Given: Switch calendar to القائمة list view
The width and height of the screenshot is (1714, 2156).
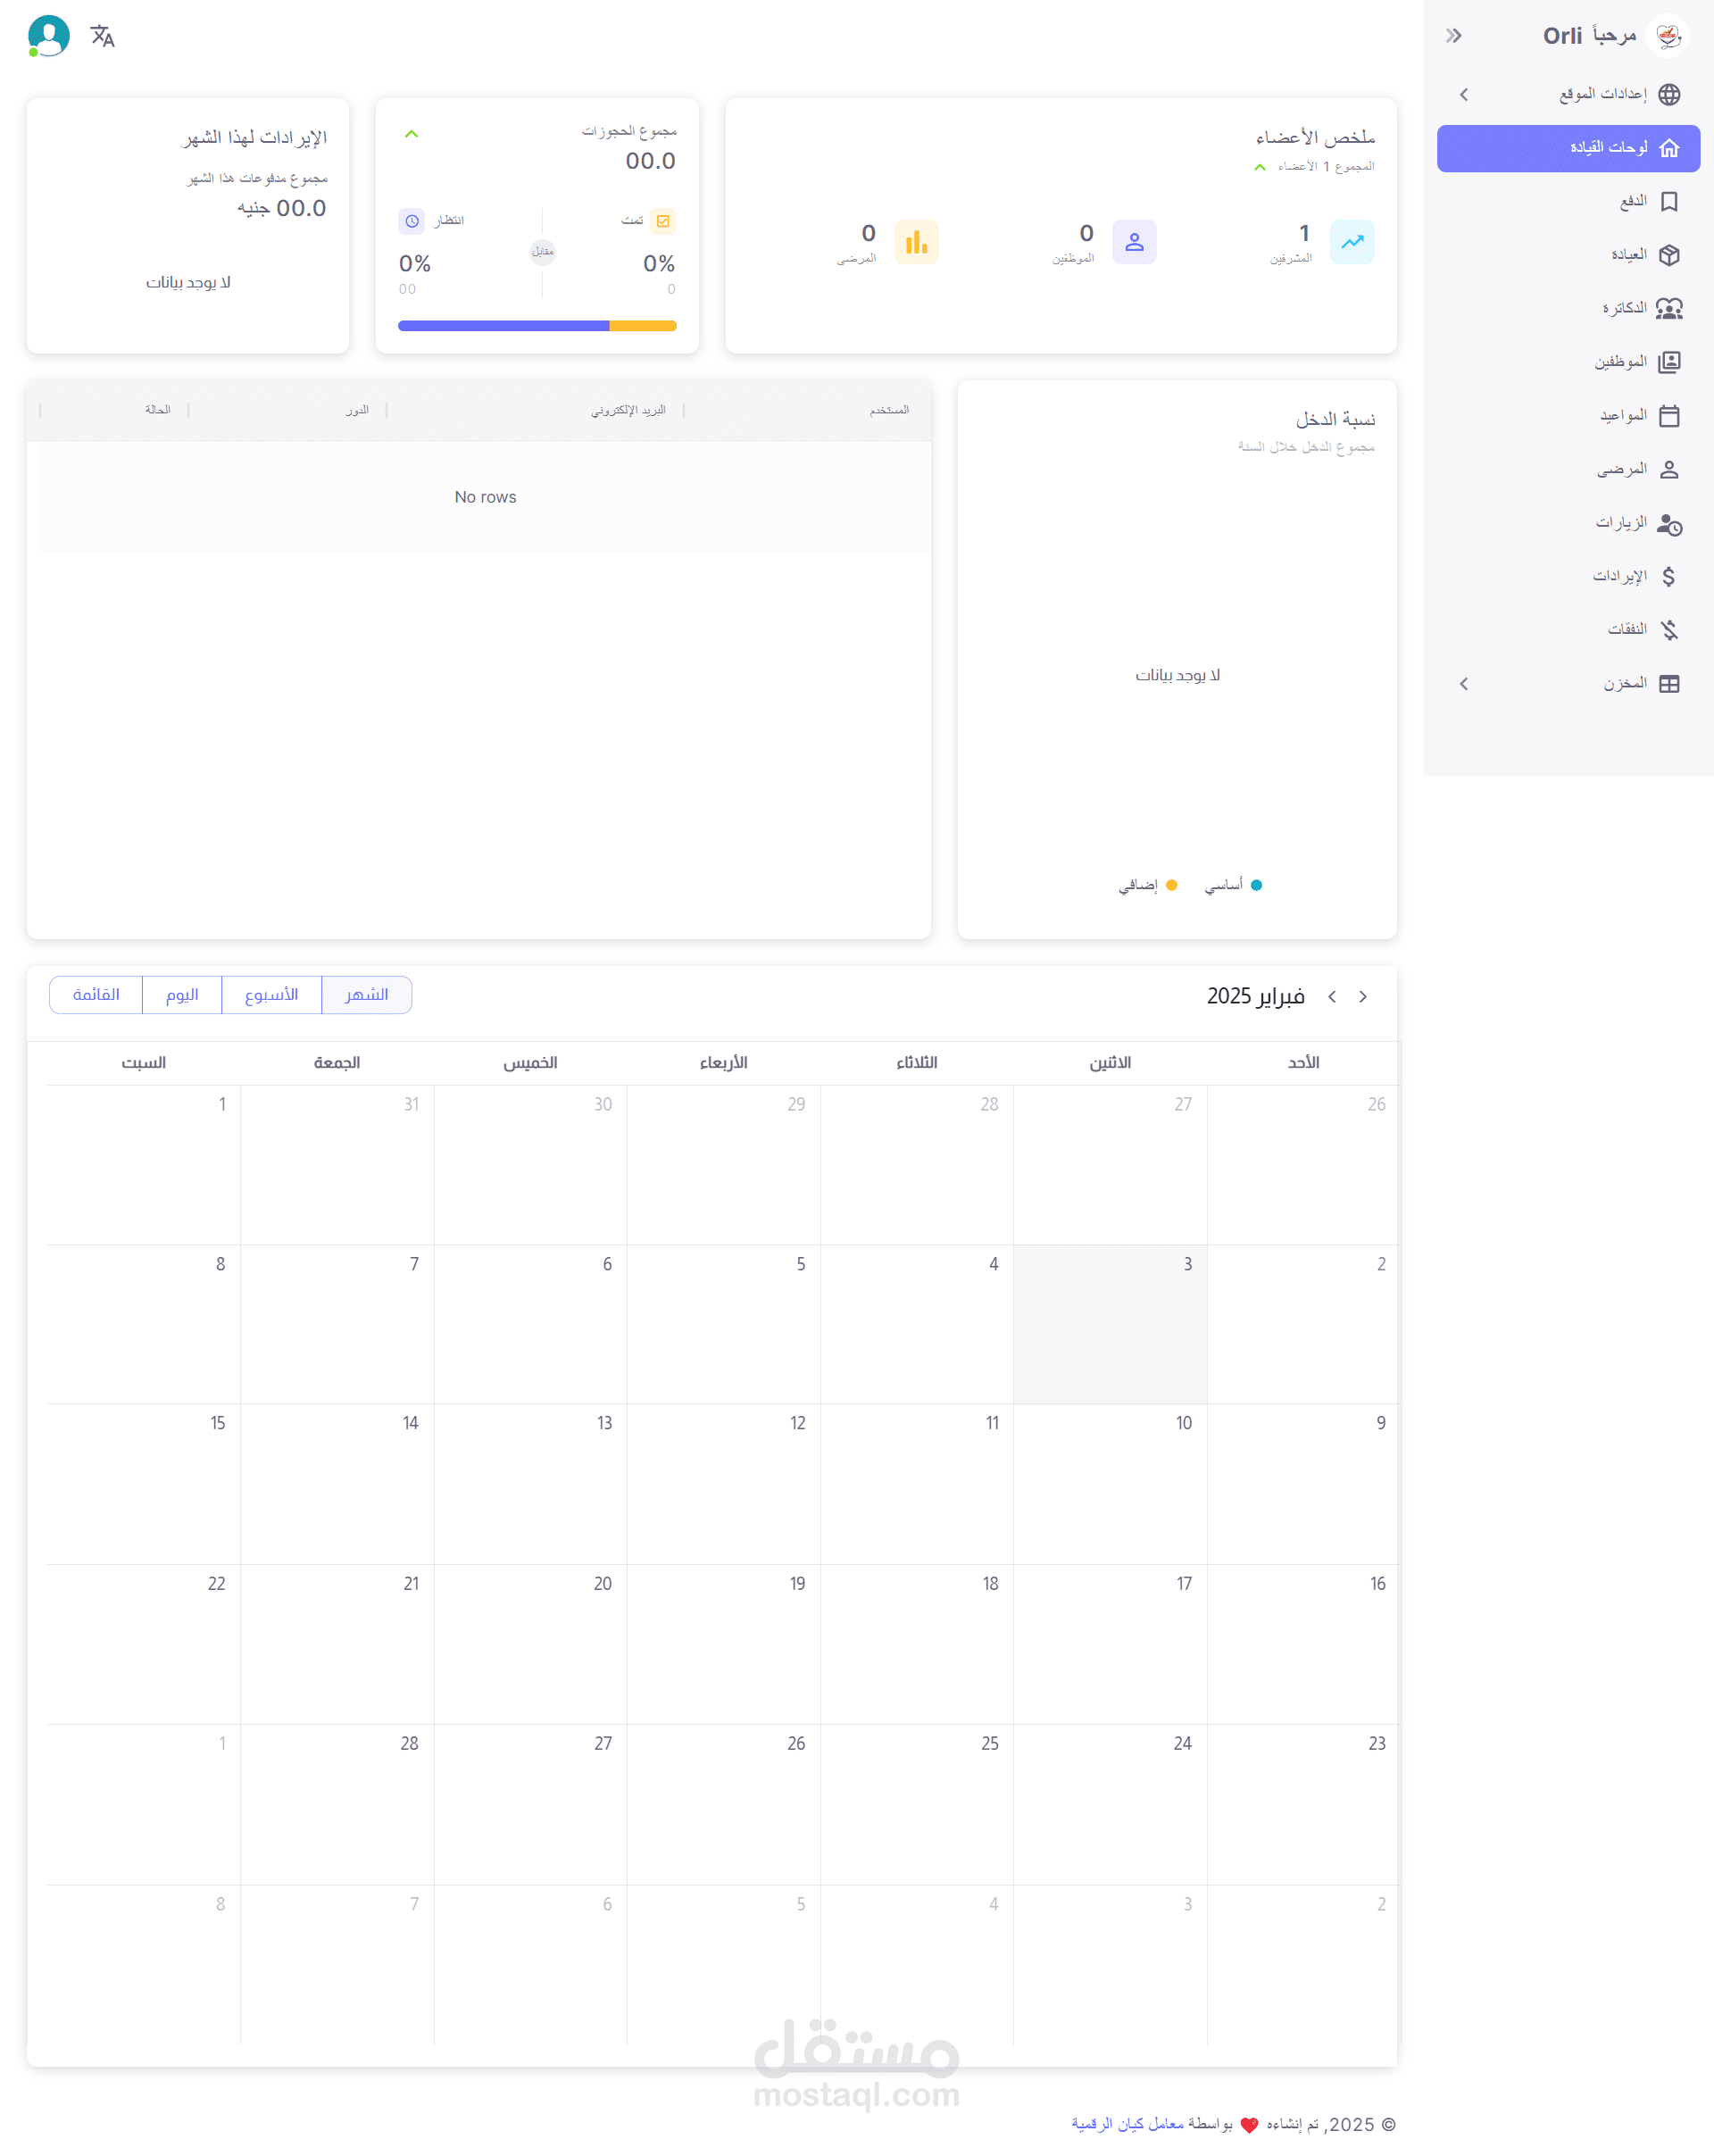Looking at the screenshot, I should [96, 995].
